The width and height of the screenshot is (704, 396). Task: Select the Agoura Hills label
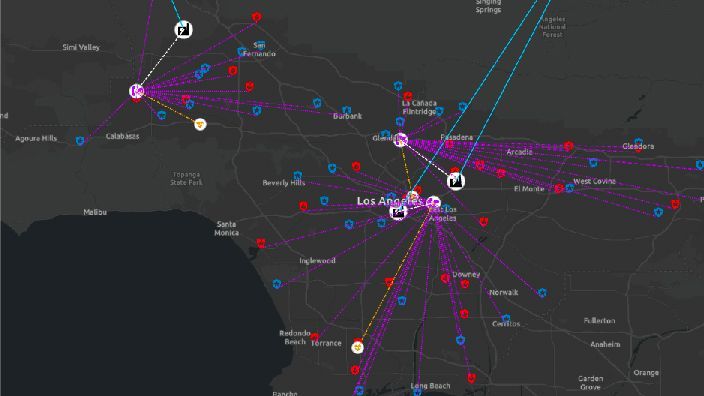pos(36,138)
